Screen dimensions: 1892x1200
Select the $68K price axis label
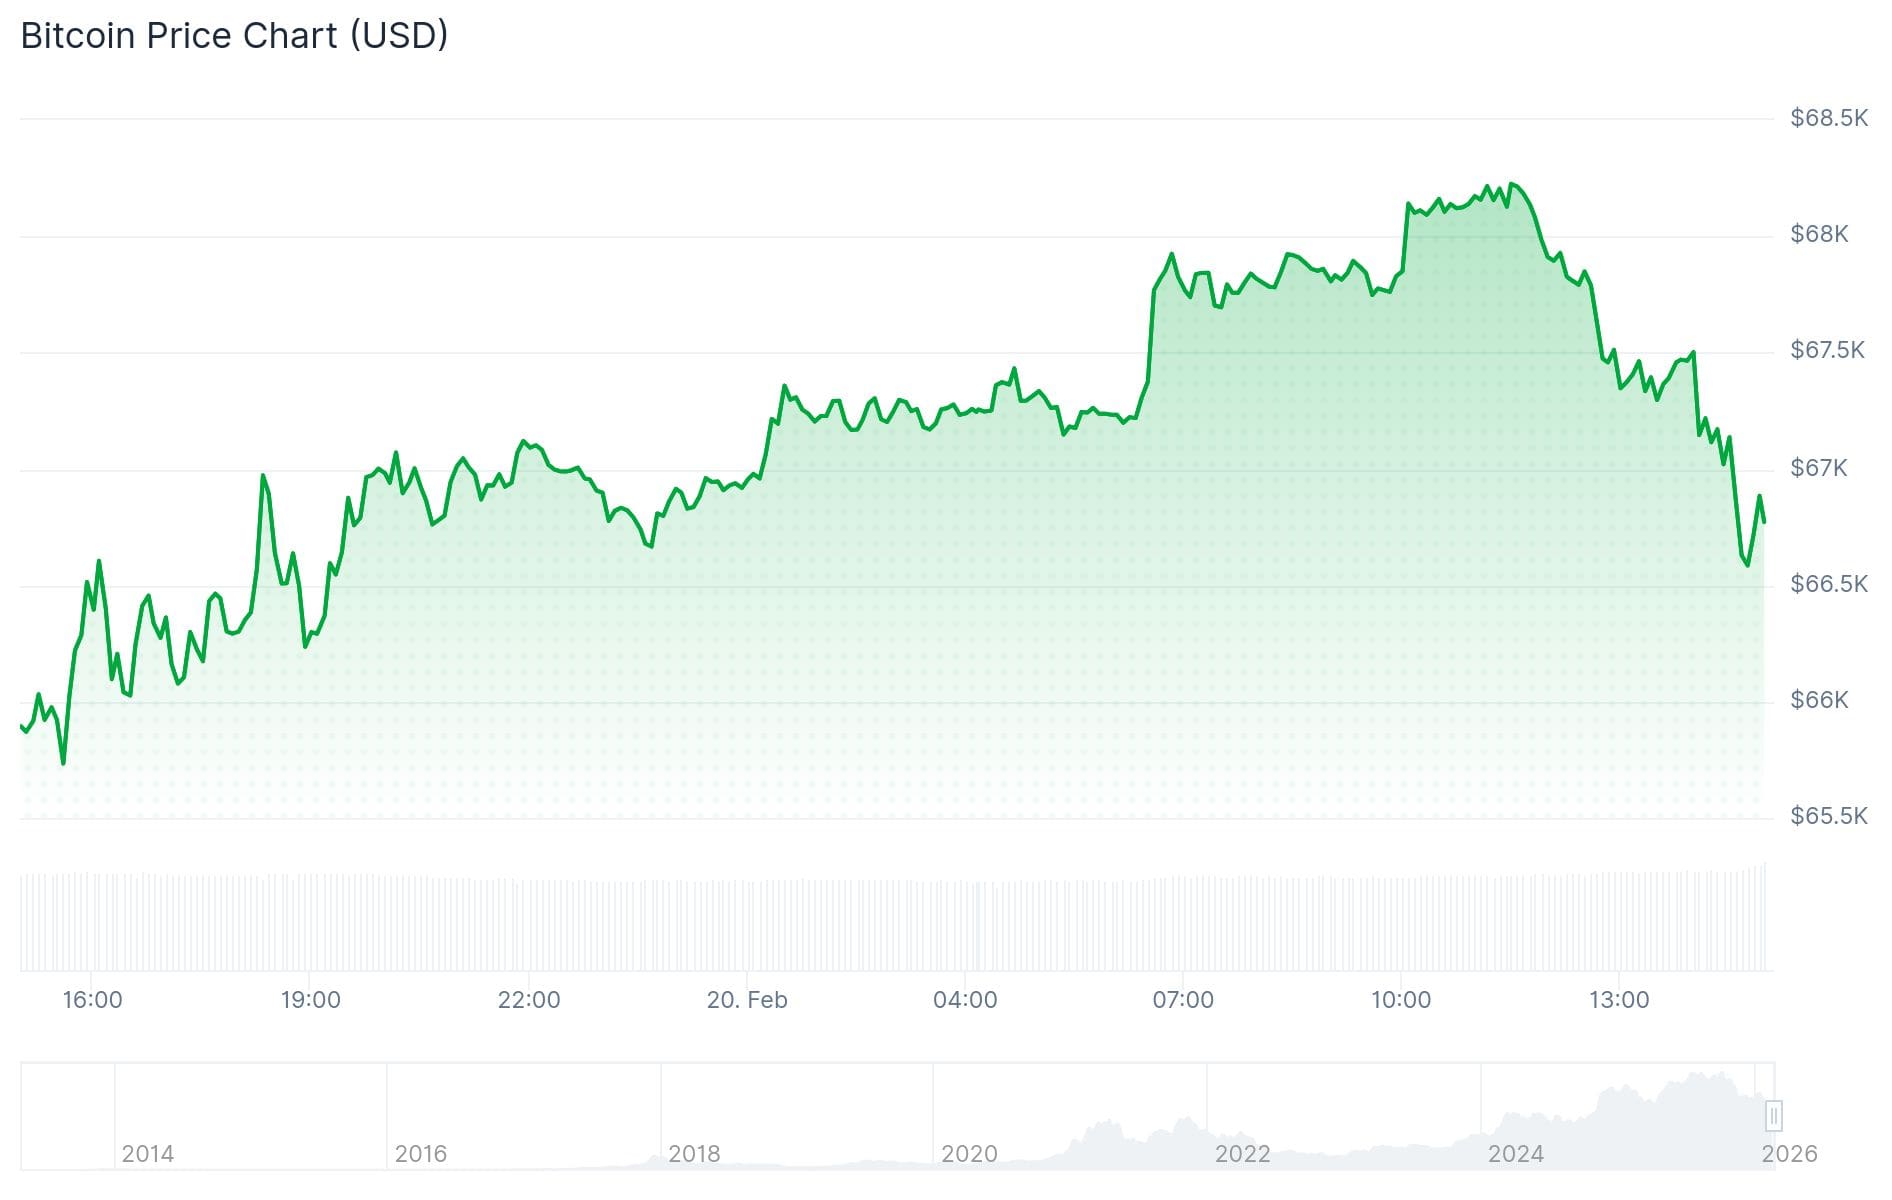[x=1819, y=234]
